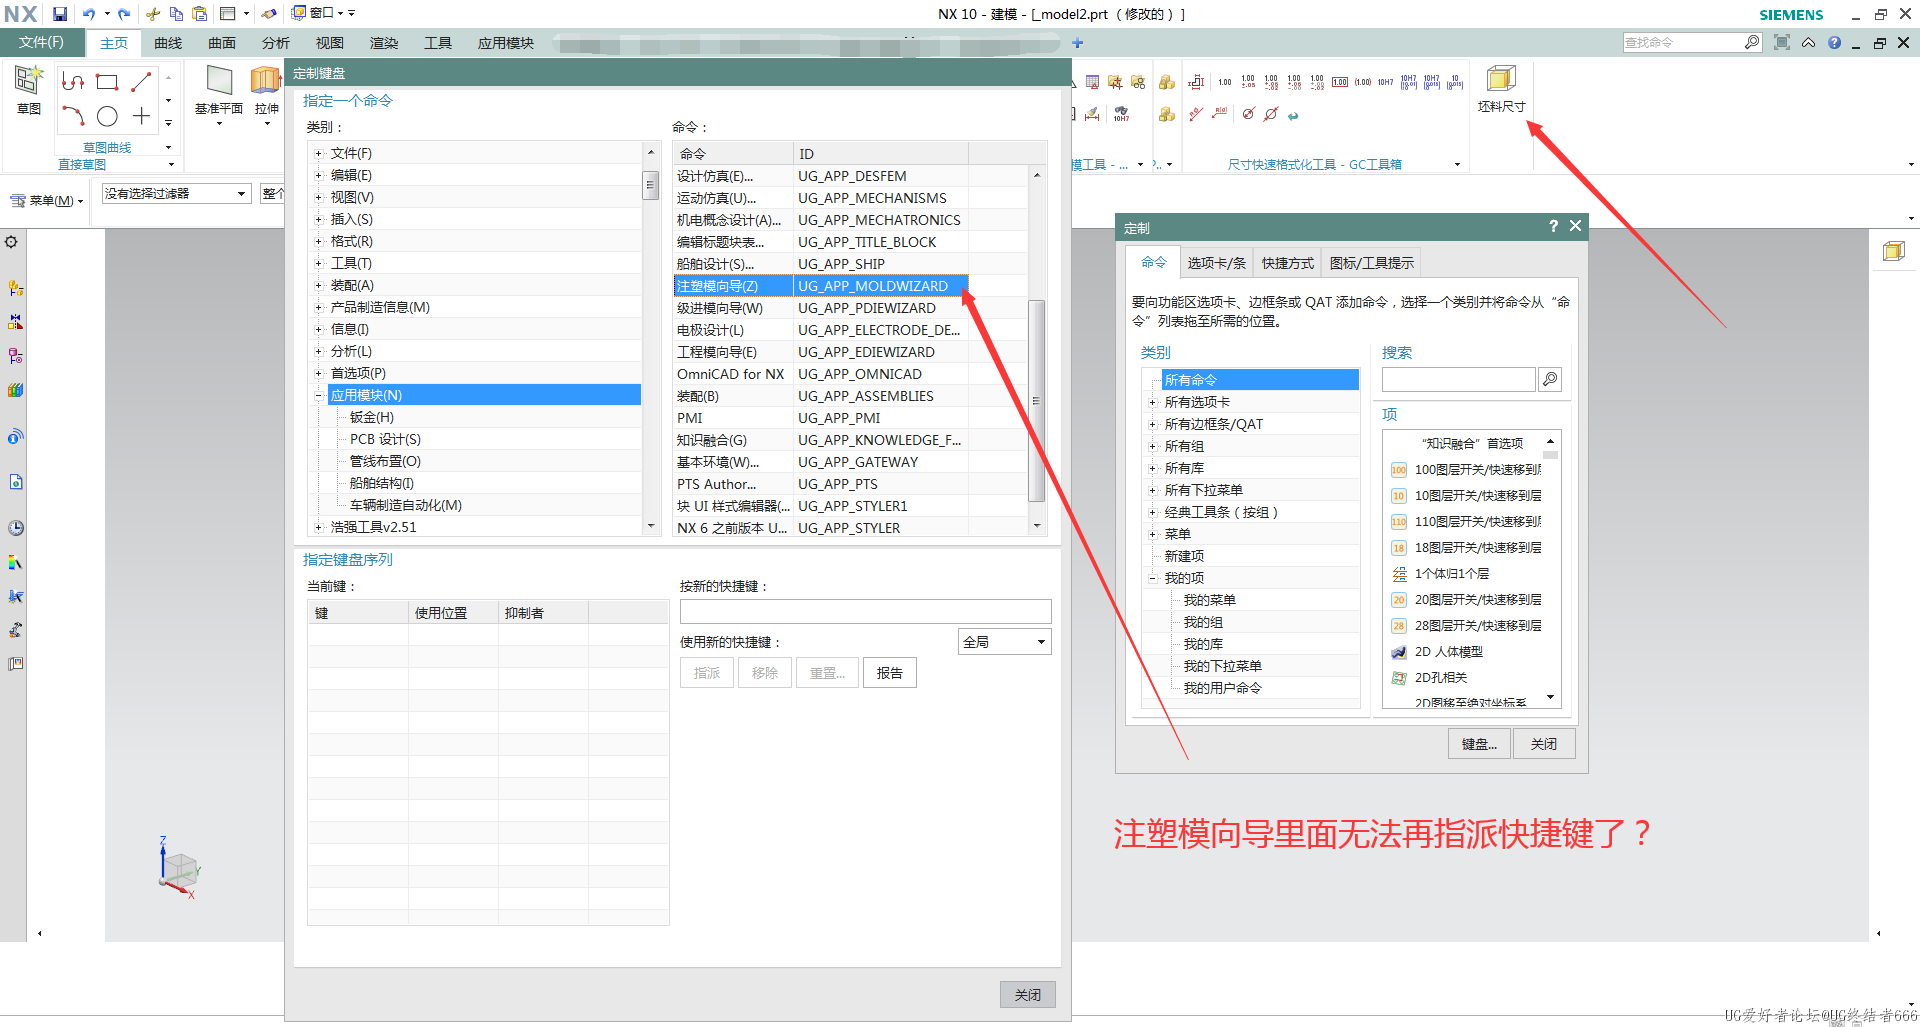This screenshot has height=1027, width=1920.
Task: Select the Arc sketch curve tool
Action: [x=73, y=116]
